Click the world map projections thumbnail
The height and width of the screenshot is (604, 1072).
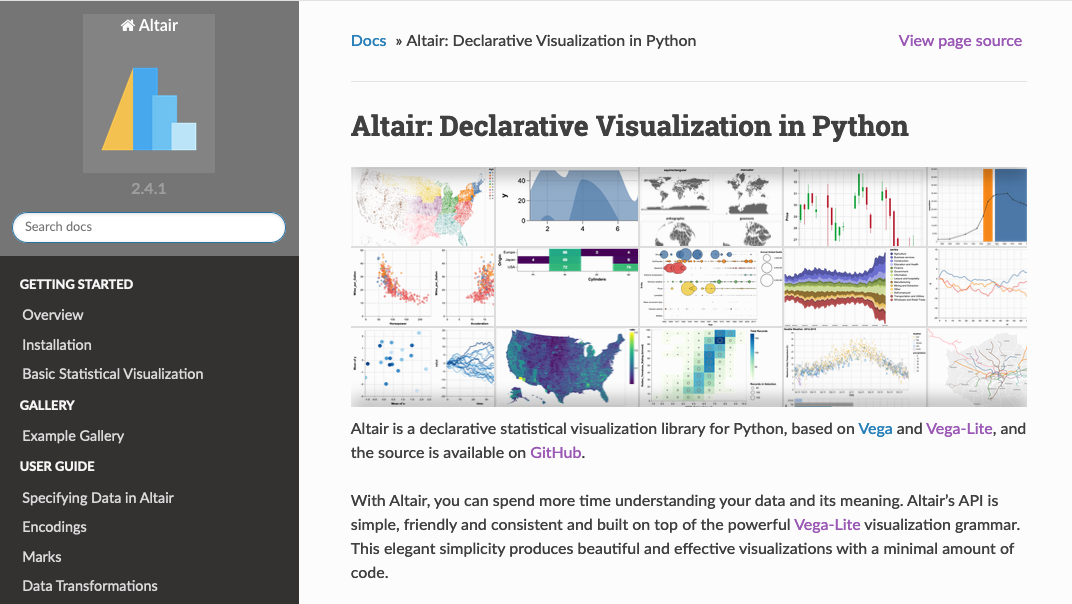pyautogui.click(x=711, y=207)
